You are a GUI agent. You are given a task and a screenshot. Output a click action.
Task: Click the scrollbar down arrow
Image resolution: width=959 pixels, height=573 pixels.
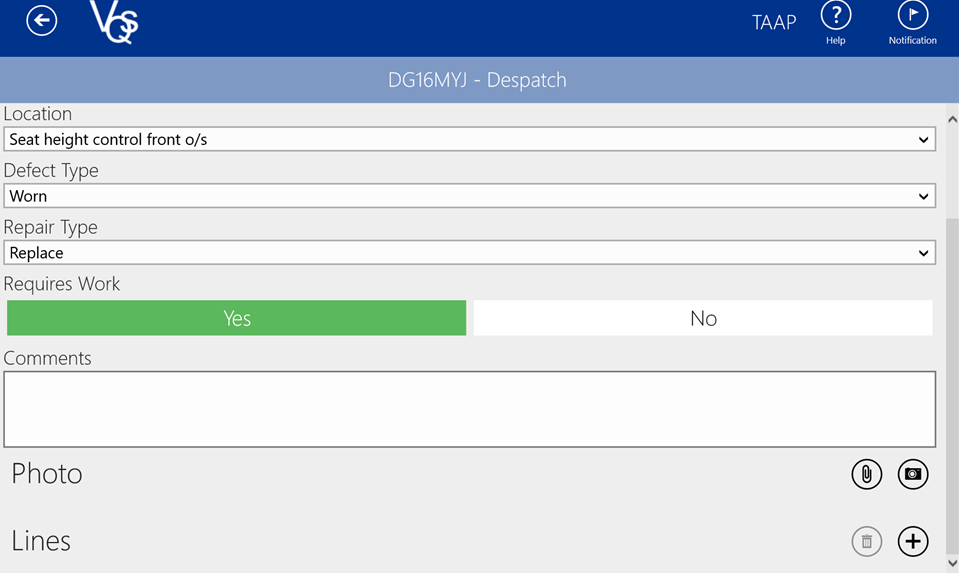952,563
